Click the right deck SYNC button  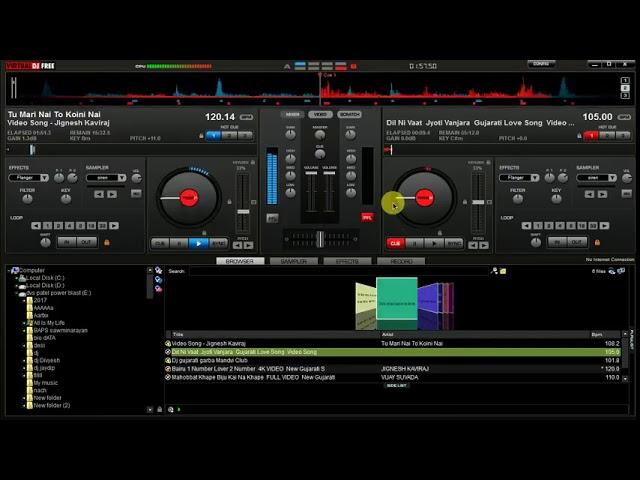[454, 243]
